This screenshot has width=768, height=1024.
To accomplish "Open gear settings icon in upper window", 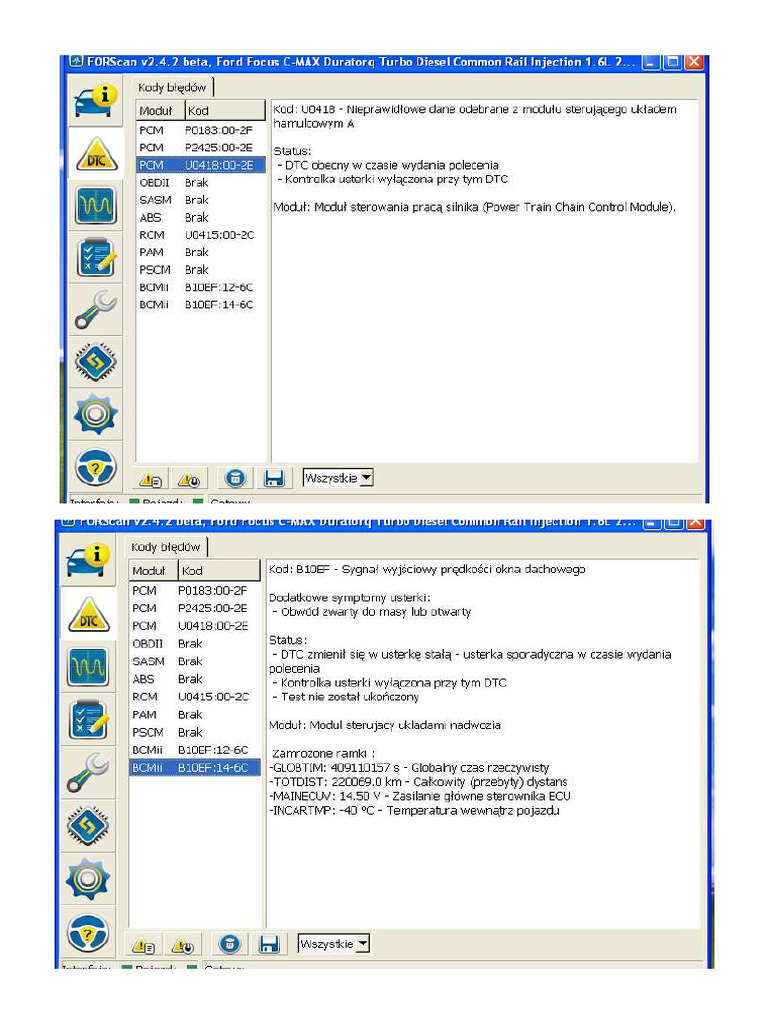I will [95, 414].
